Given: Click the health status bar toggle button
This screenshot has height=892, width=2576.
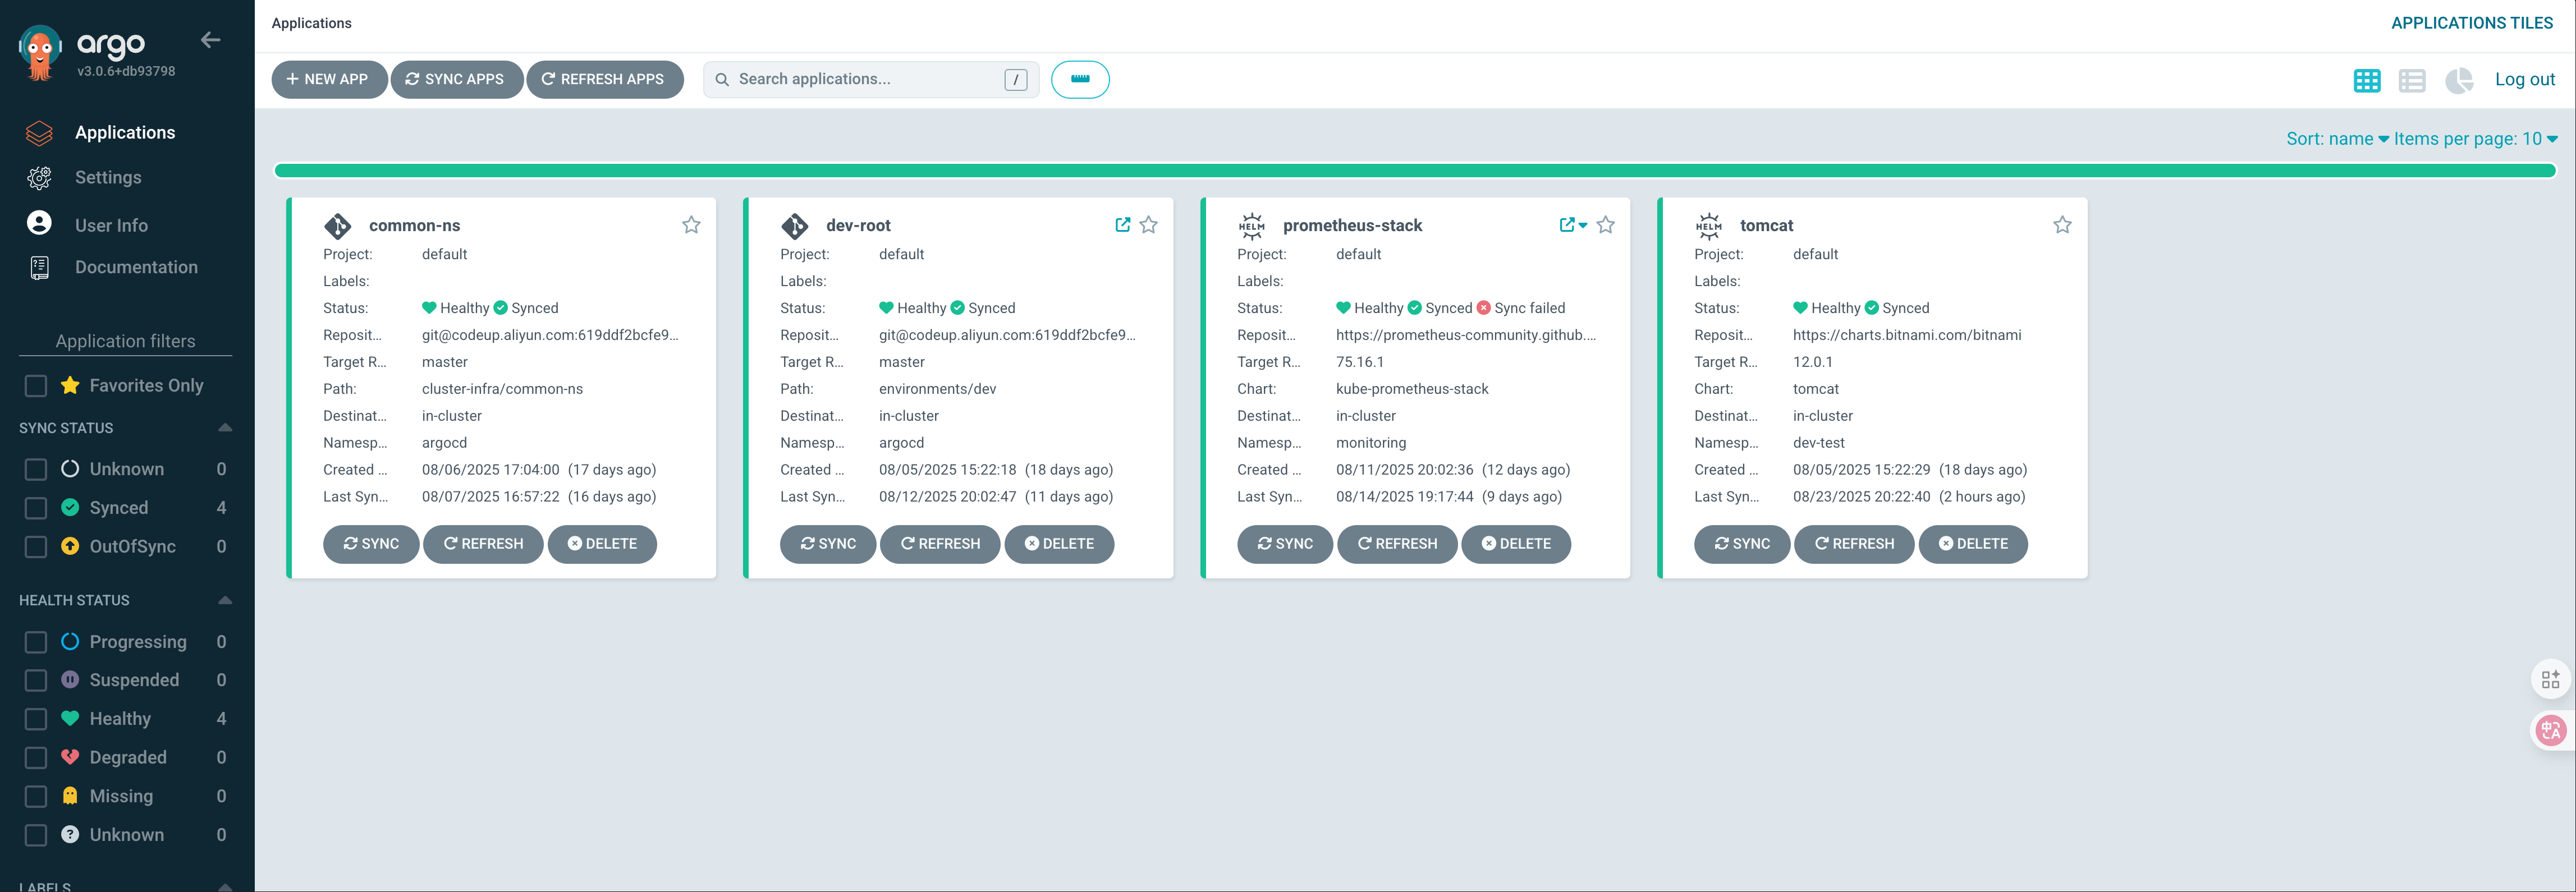Looking at the screenshot, I should (1079, 79).
